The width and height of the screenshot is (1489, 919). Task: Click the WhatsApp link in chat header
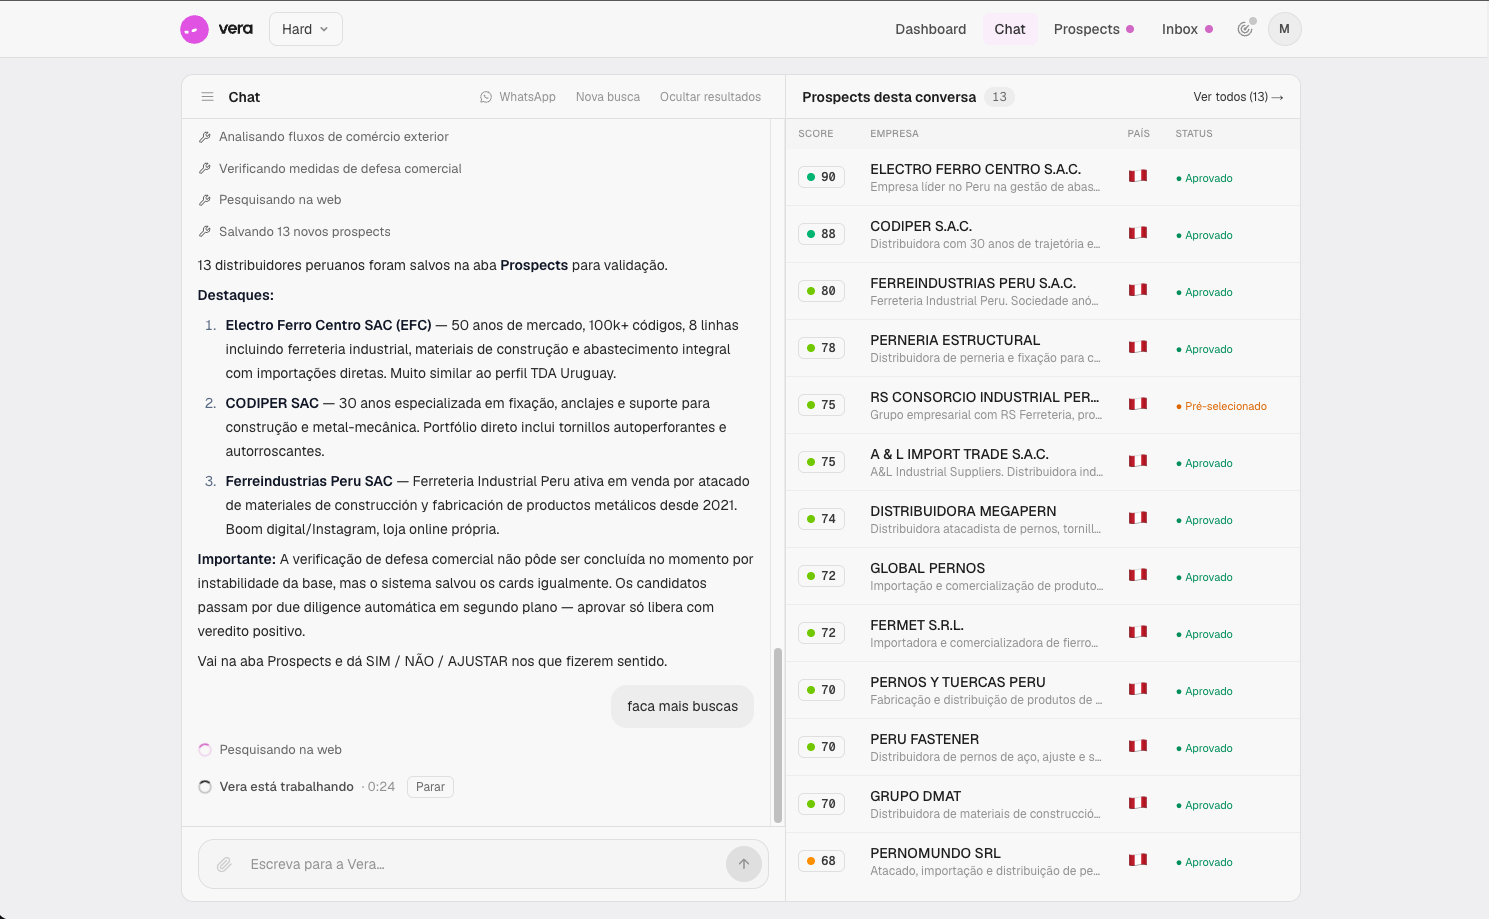click(x=518, y=97)
